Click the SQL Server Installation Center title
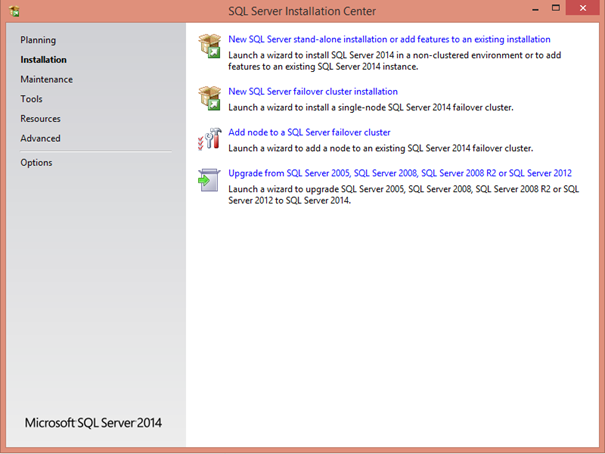605x454 pixels. (302, 11)
